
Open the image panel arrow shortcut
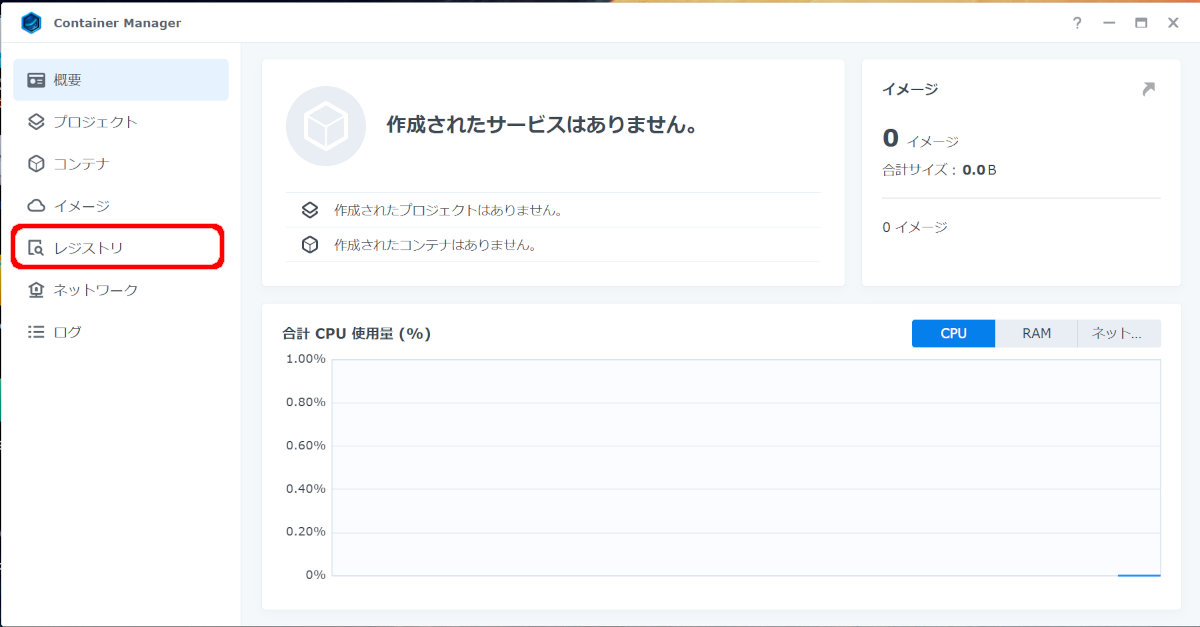coord(1148,89)
